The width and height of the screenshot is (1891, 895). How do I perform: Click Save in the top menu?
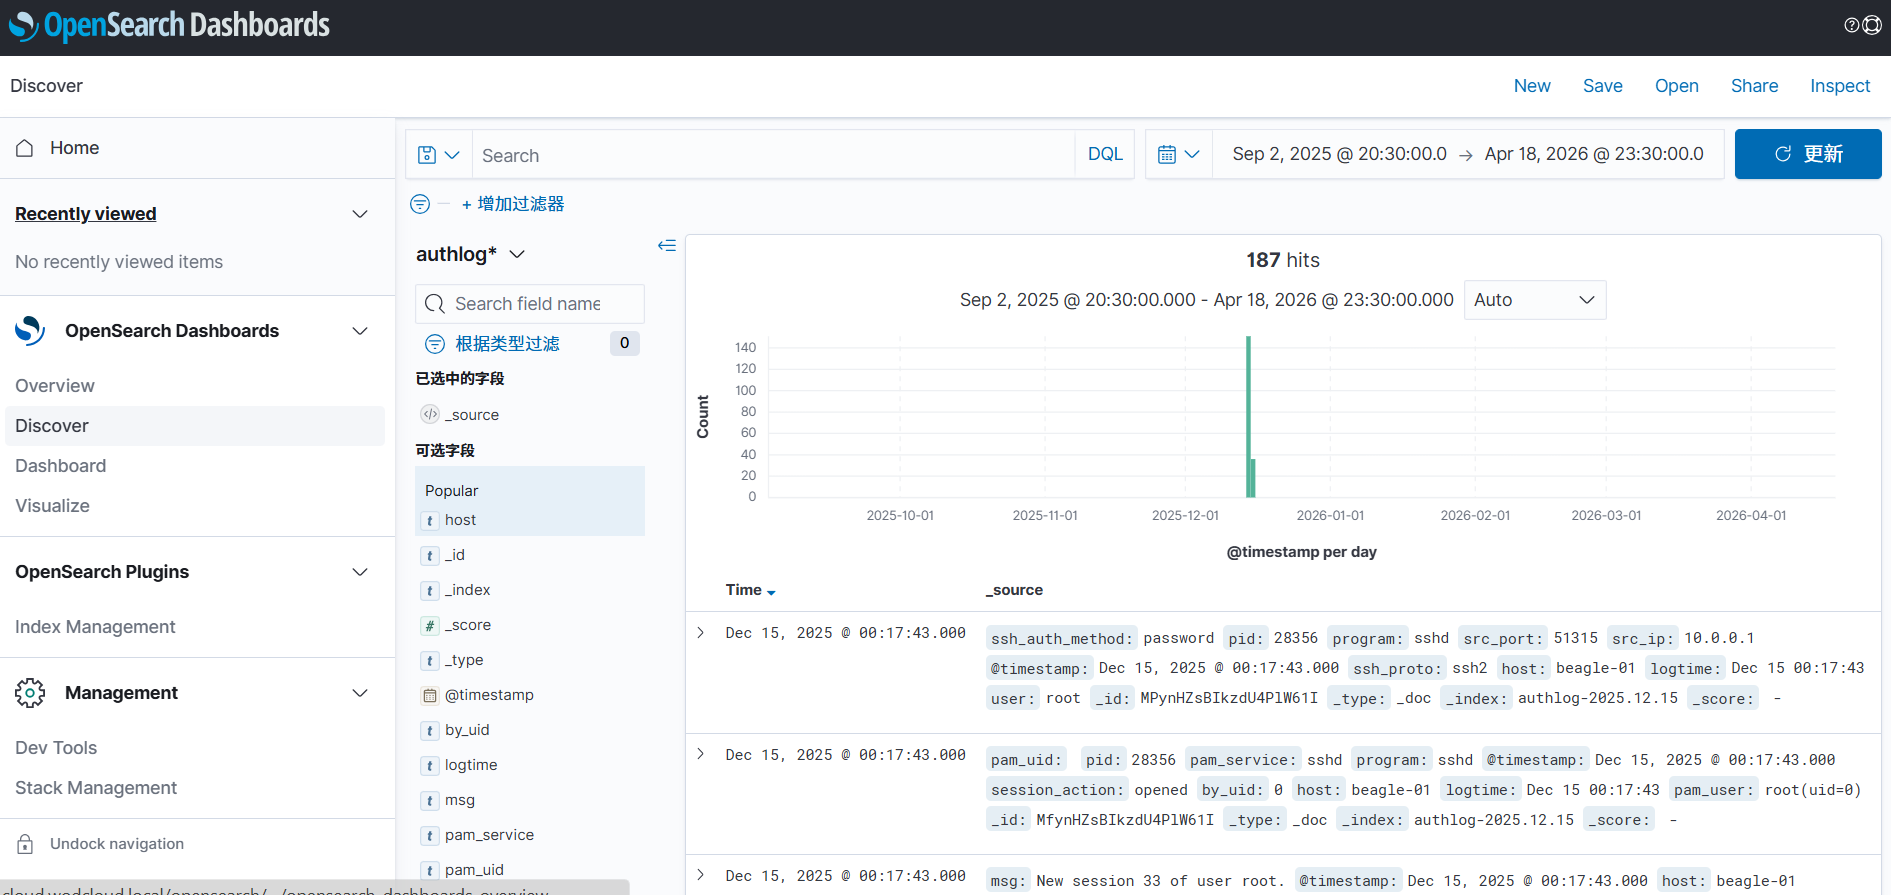tap(1603, 86)
